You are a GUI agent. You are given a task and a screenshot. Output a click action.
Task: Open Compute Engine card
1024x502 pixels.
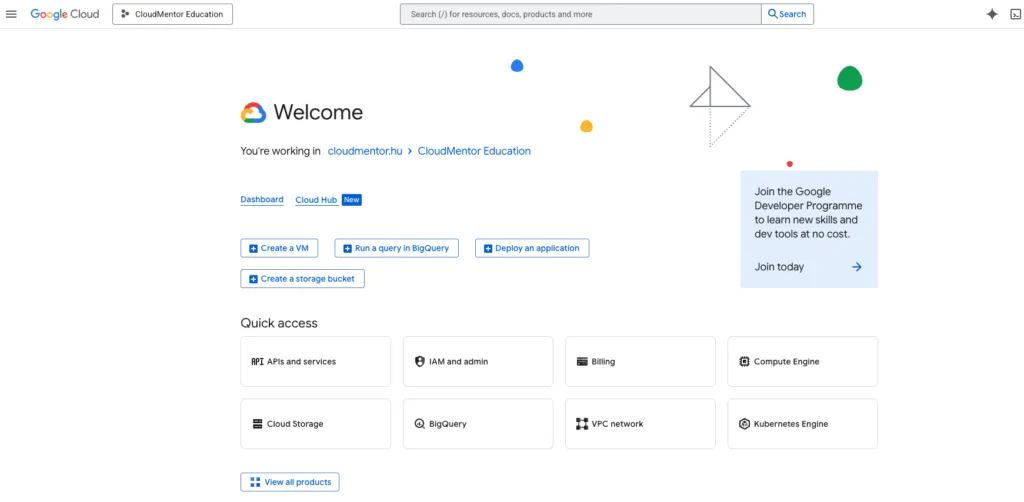click(802, 361)
